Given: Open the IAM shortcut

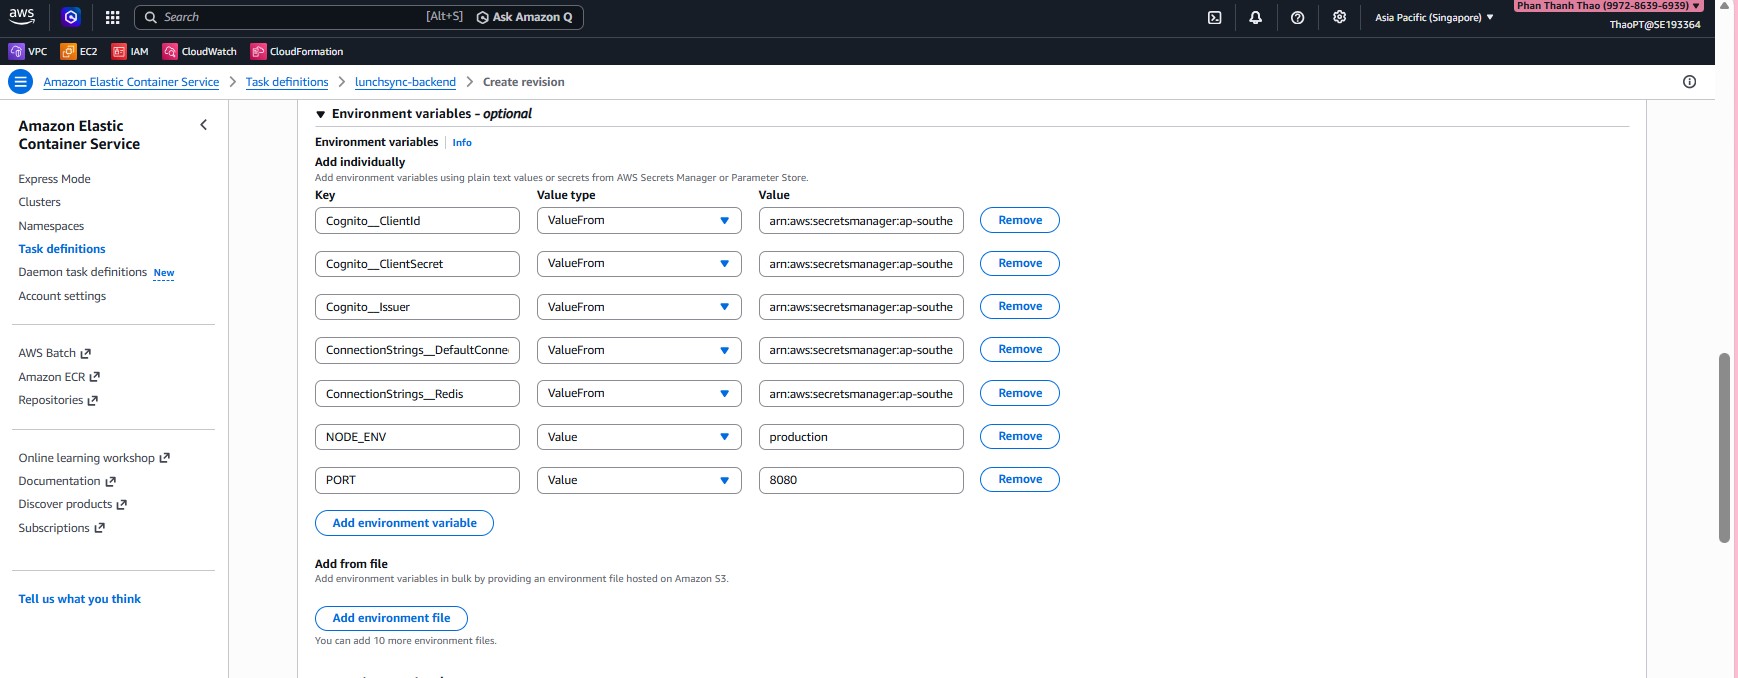Looking at the screenshot, I should [x=130, y=51].
